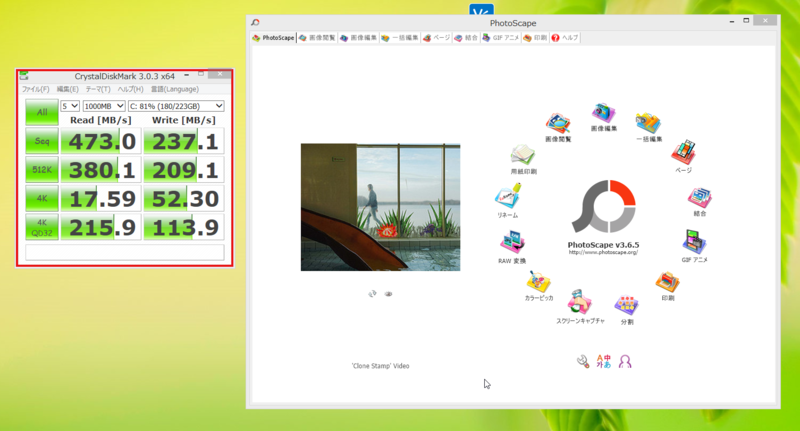
Task: Switch to the 画像編集 tab
Action: 358,38
